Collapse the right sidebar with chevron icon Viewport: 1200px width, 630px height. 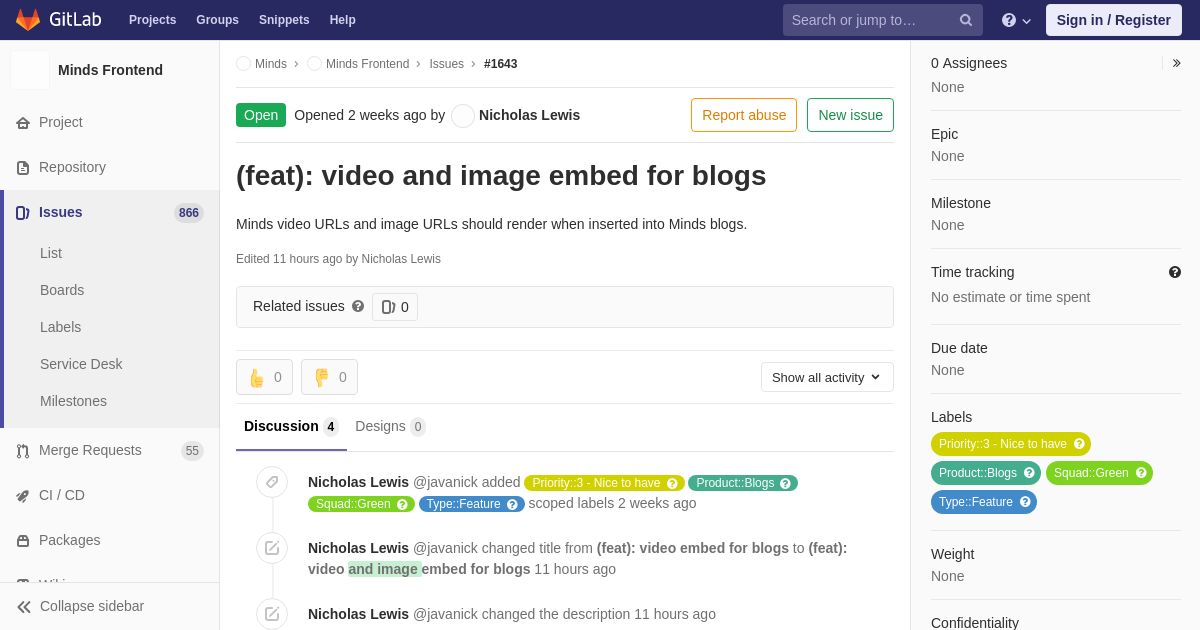click(x=1176, y=63)
